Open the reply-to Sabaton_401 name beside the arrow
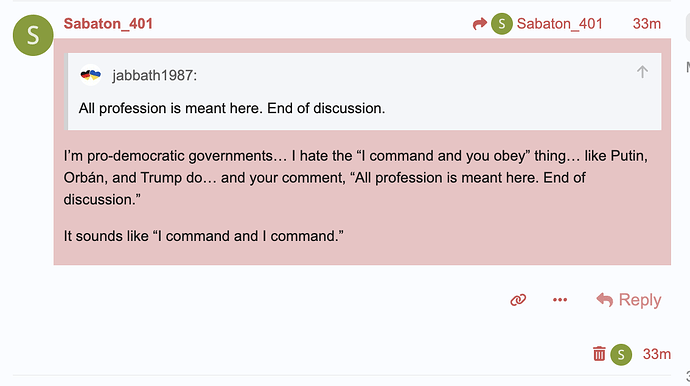Viewport: 690px width, 386px height. click(559, 24)
